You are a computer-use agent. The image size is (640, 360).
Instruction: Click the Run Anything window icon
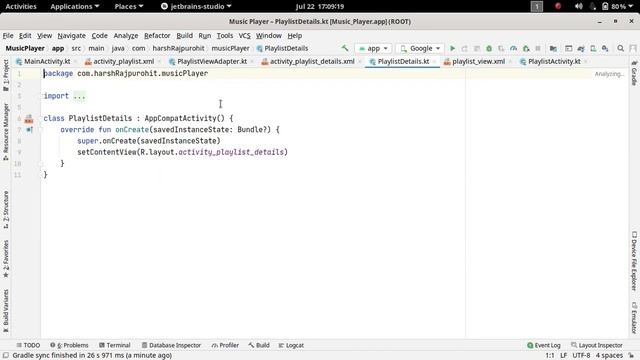569,48
